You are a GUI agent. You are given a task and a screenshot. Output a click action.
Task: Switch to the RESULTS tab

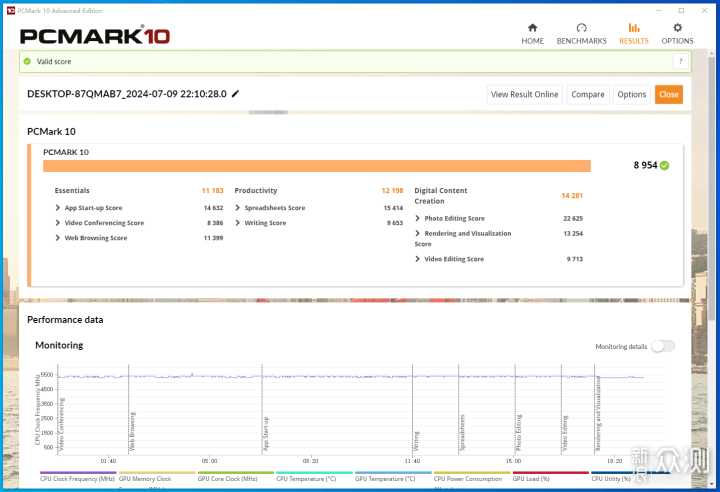tap(634, 34)
